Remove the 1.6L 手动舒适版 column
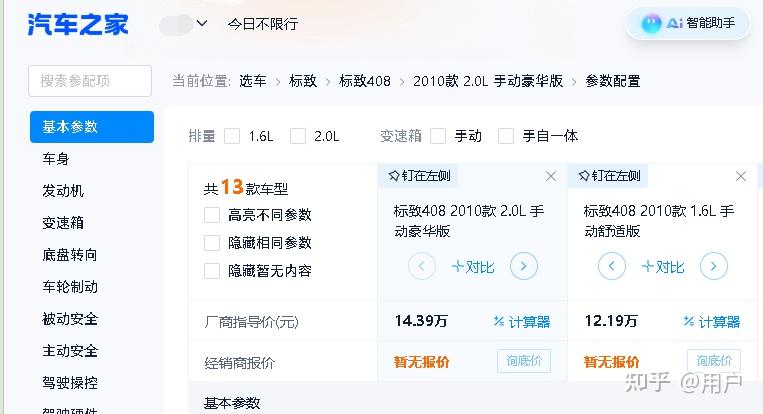Viewport: 763px width, 414px height. coord(741,176)
